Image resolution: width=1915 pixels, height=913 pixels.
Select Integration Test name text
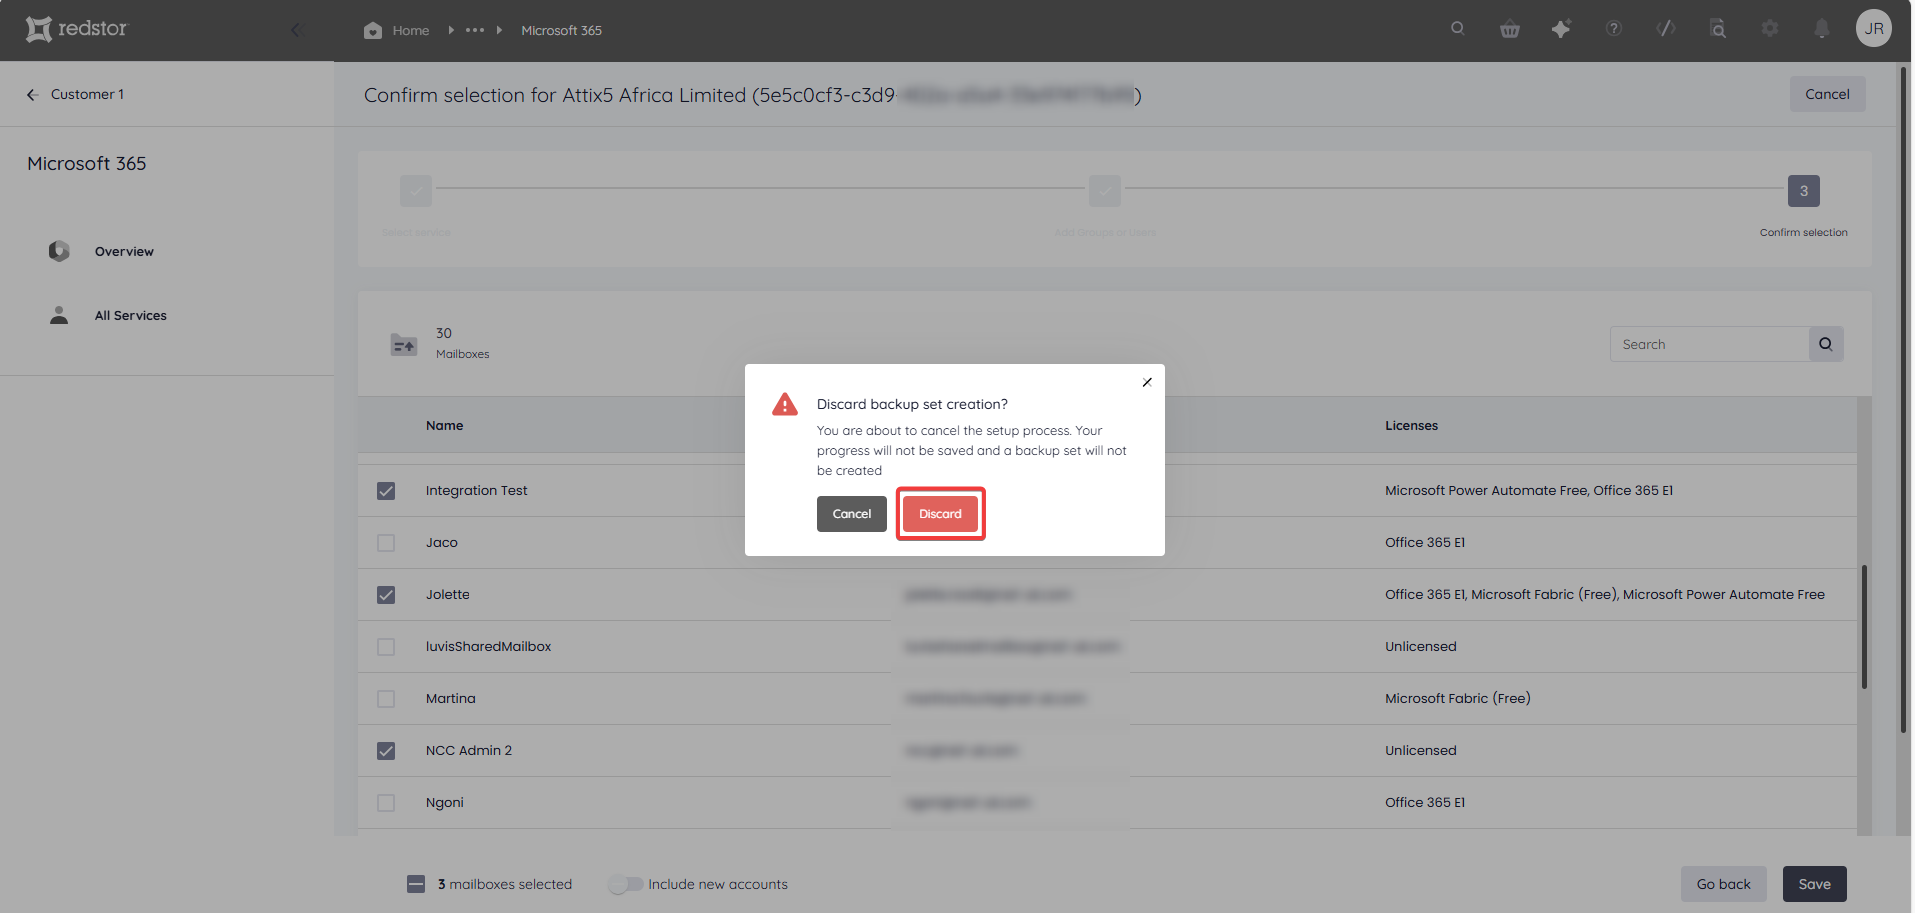tap(476, 491)
